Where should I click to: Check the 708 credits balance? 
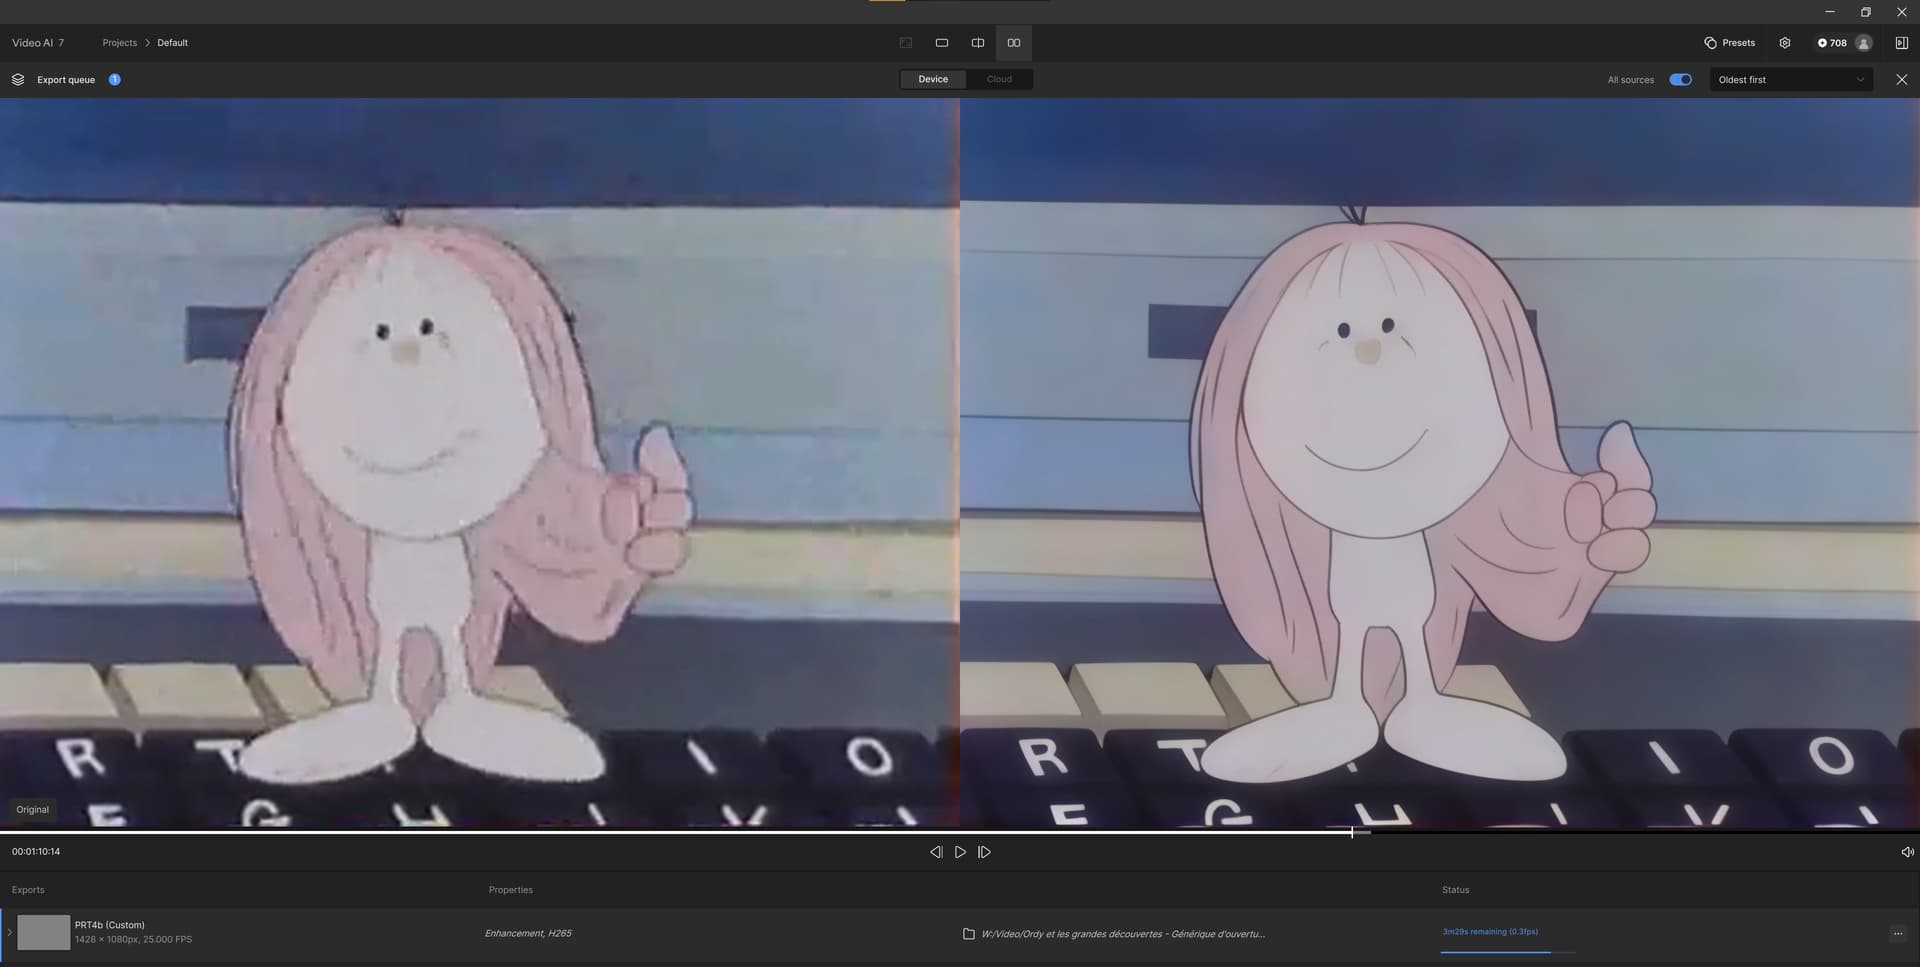[x=1832, y=43]
